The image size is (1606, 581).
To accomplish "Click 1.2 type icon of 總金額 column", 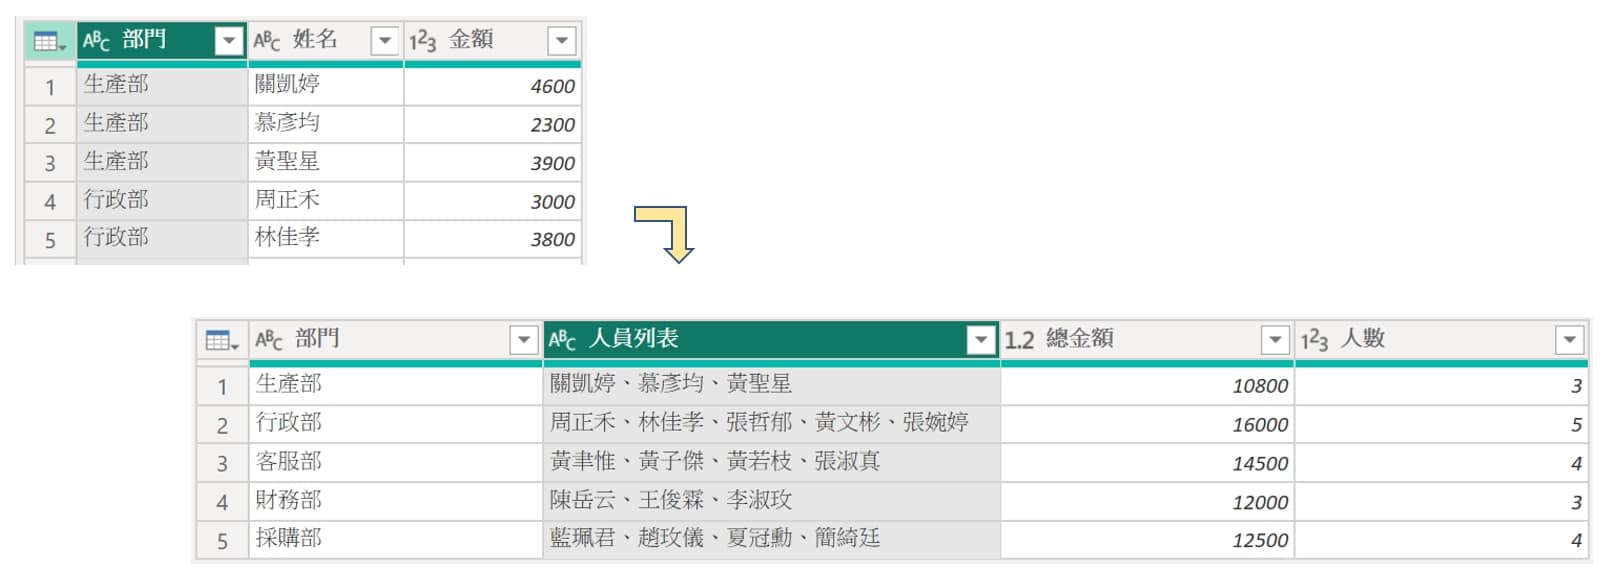I will tap(1019, 340).
